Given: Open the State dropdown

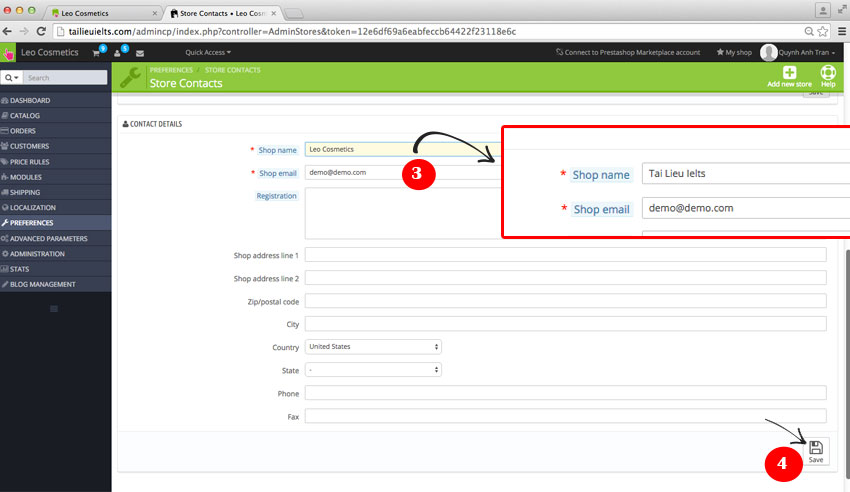Looking at the screenshot, I should pyautogui.click(x=373, y=370).
